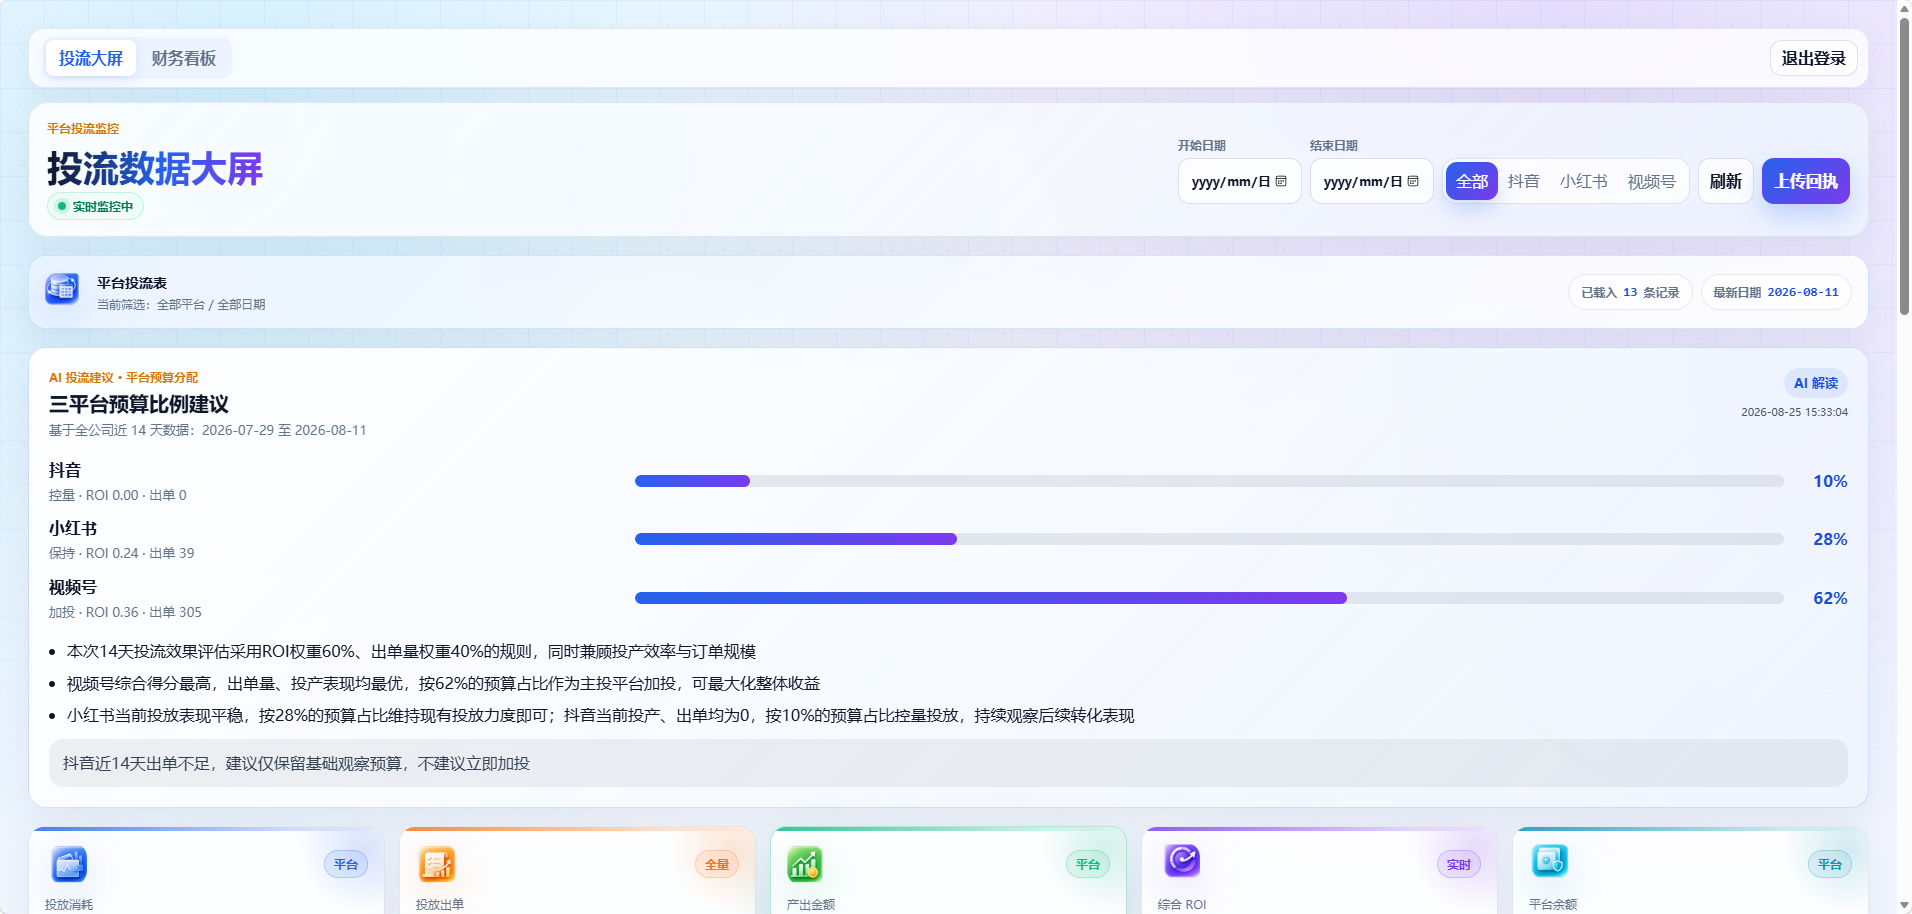Switch to the 财务看板 tab
The width and height of the screenshot is (1912, 914).
click(184, 58)
